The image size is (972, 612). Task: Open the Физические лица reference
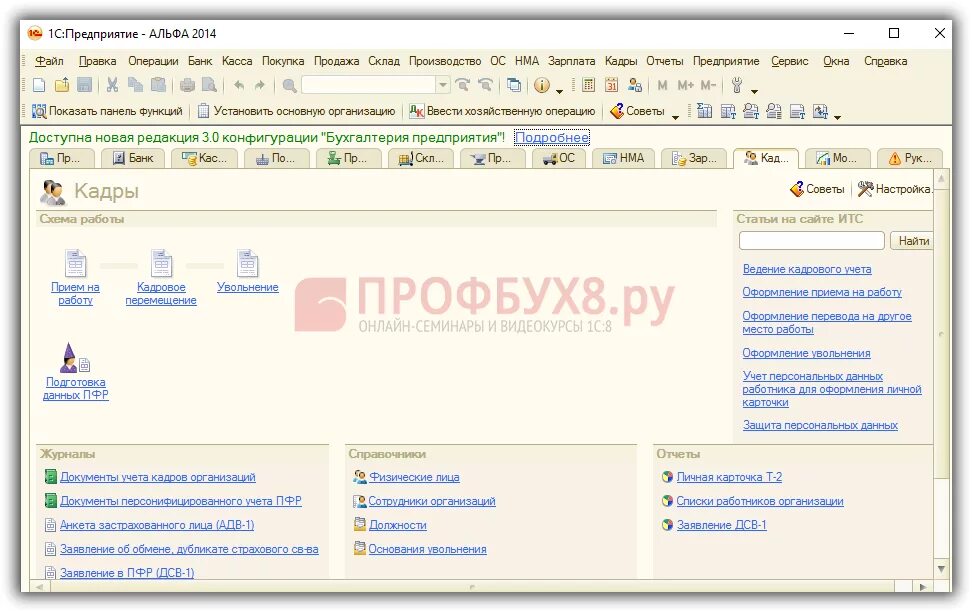pos(414,477)
